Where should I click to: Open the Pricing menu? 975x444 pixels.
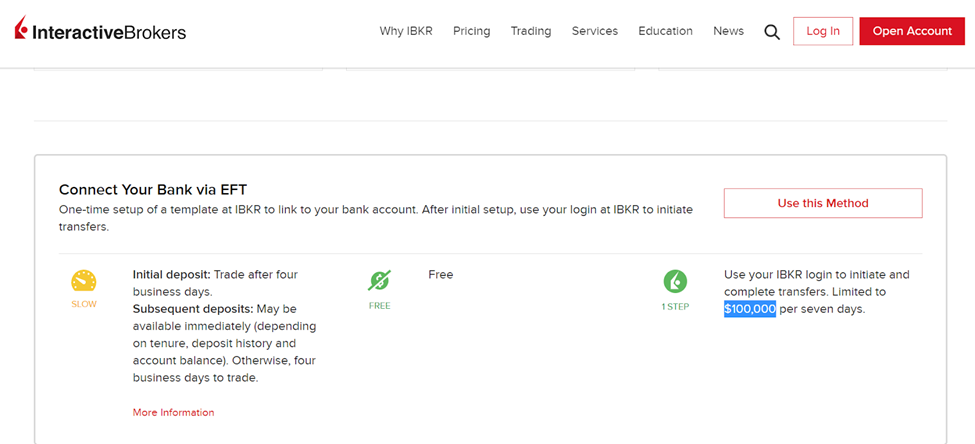pos(471,31)
